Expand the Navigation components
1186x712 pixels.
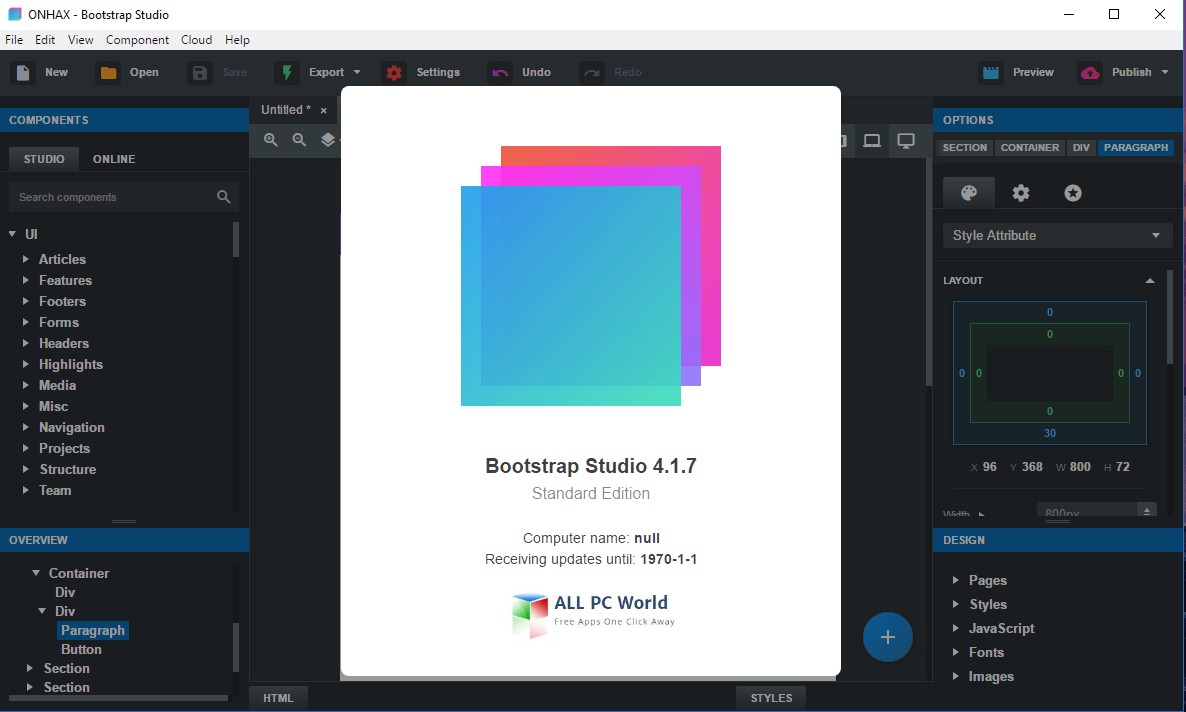(26, 428)
